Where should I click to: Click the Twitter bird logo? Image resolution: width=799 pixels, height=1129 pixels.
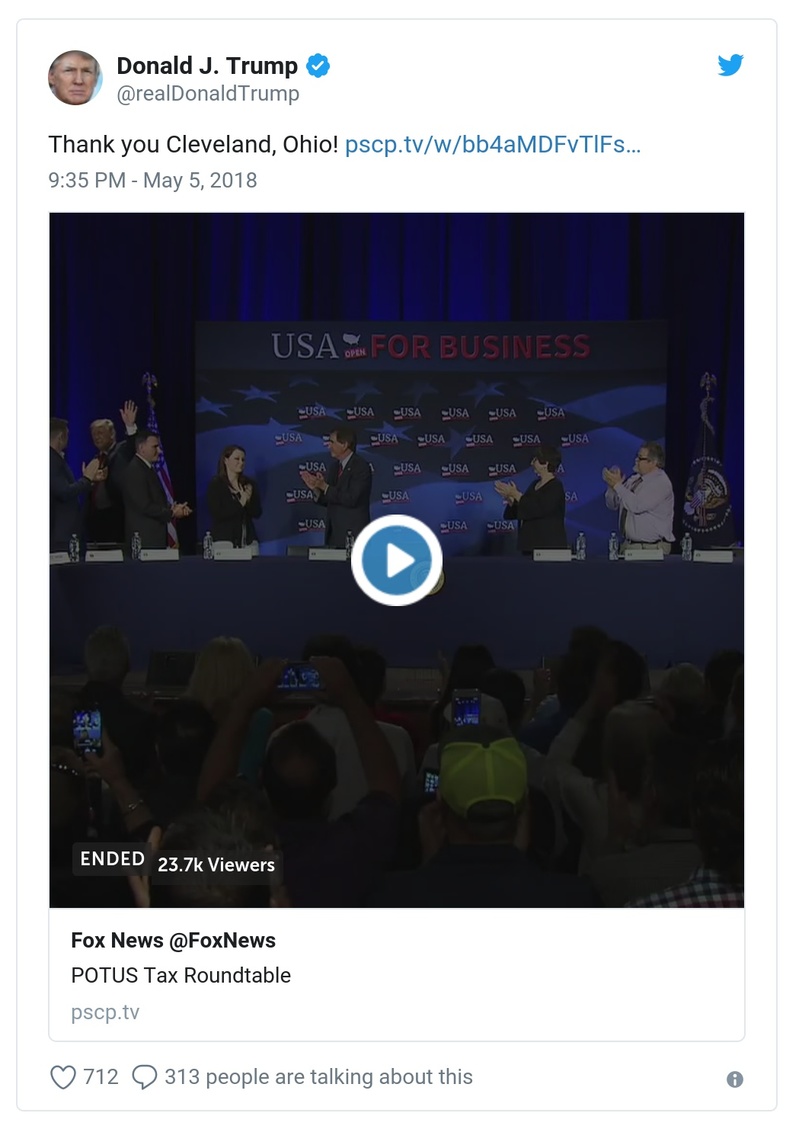point(731,64)
